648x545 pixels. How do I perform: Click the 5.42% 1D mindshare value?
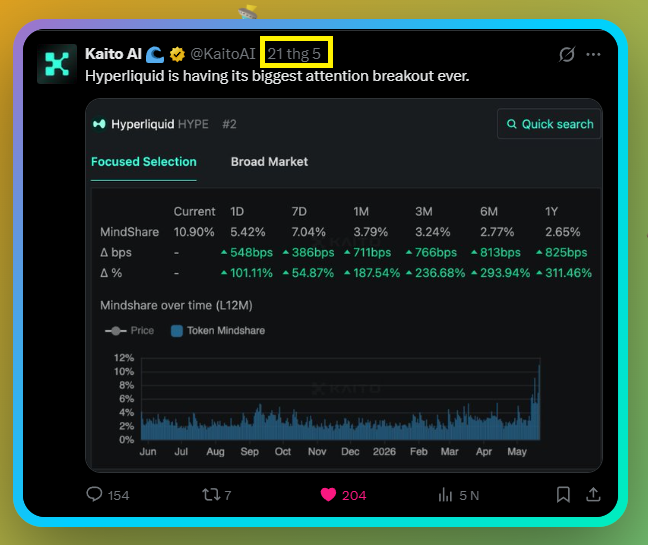[x=248, y=232]
